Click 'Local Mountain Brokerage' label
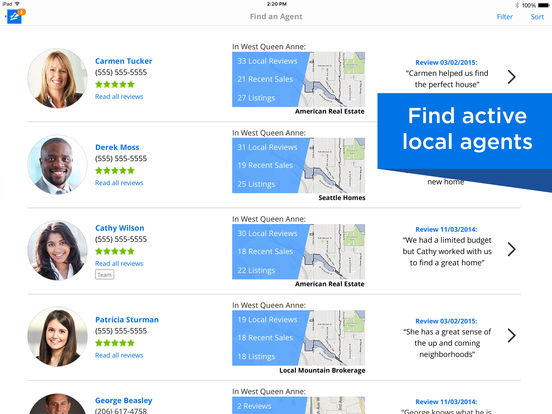Image resolution: width=552 pixels, height=414 pixels. click(322, 370)
